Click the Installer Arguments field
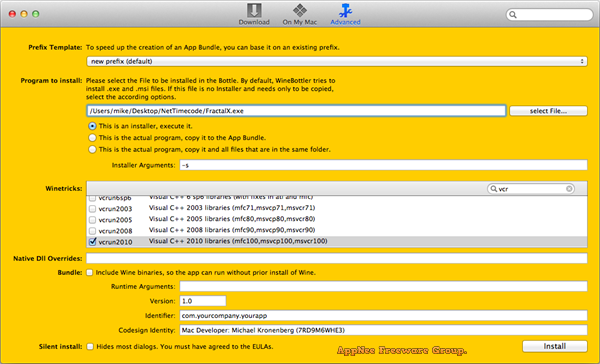This screenshot has width=600, height=364. coord(383,165)
